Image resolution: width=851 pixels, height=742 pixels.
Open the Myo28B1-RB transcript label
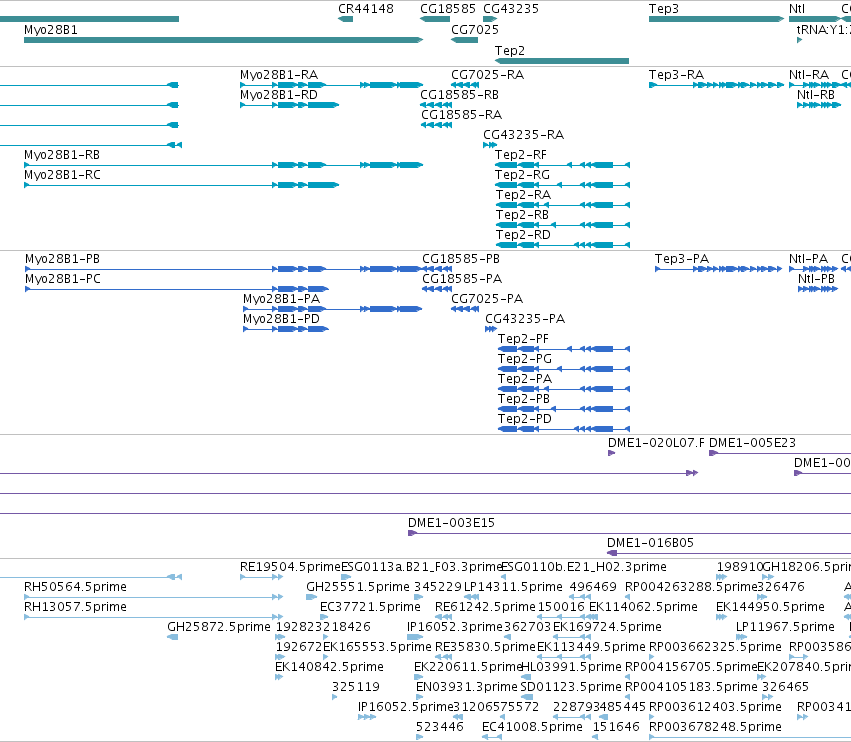point(62,155)
